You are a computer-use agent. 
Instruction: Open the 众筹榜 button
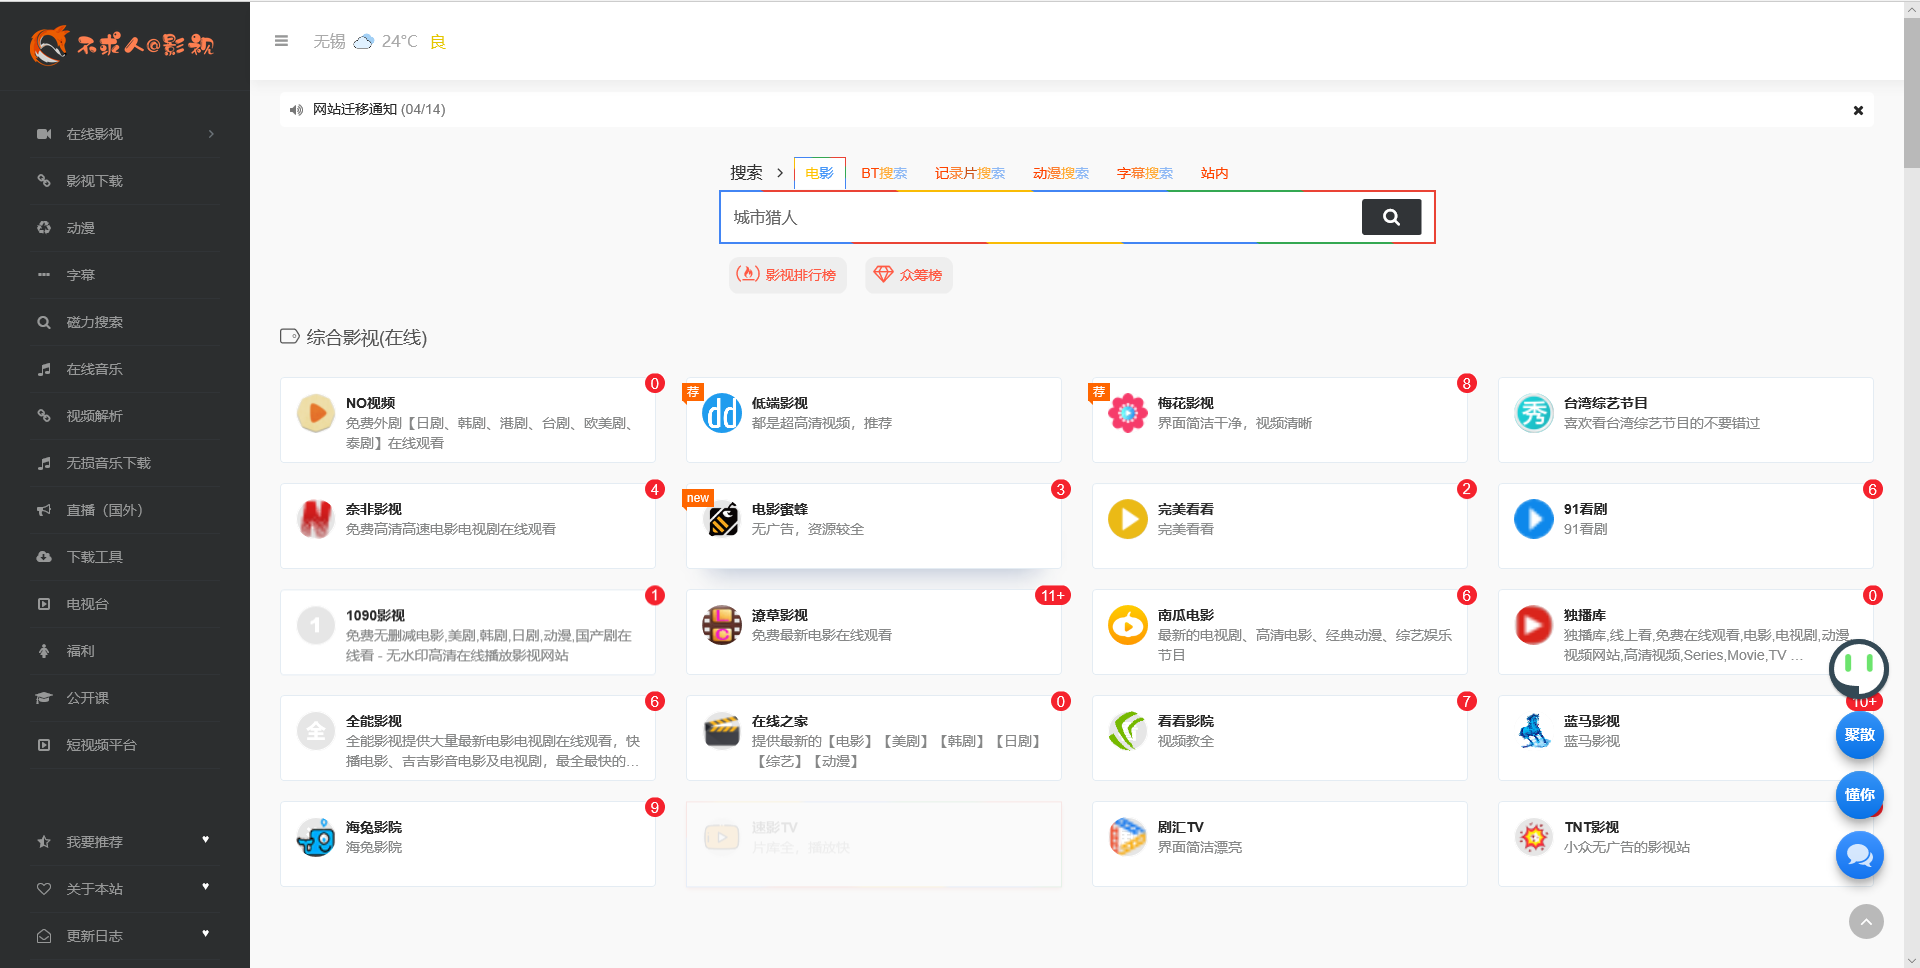pyautogui.click(x=908, y=275)
